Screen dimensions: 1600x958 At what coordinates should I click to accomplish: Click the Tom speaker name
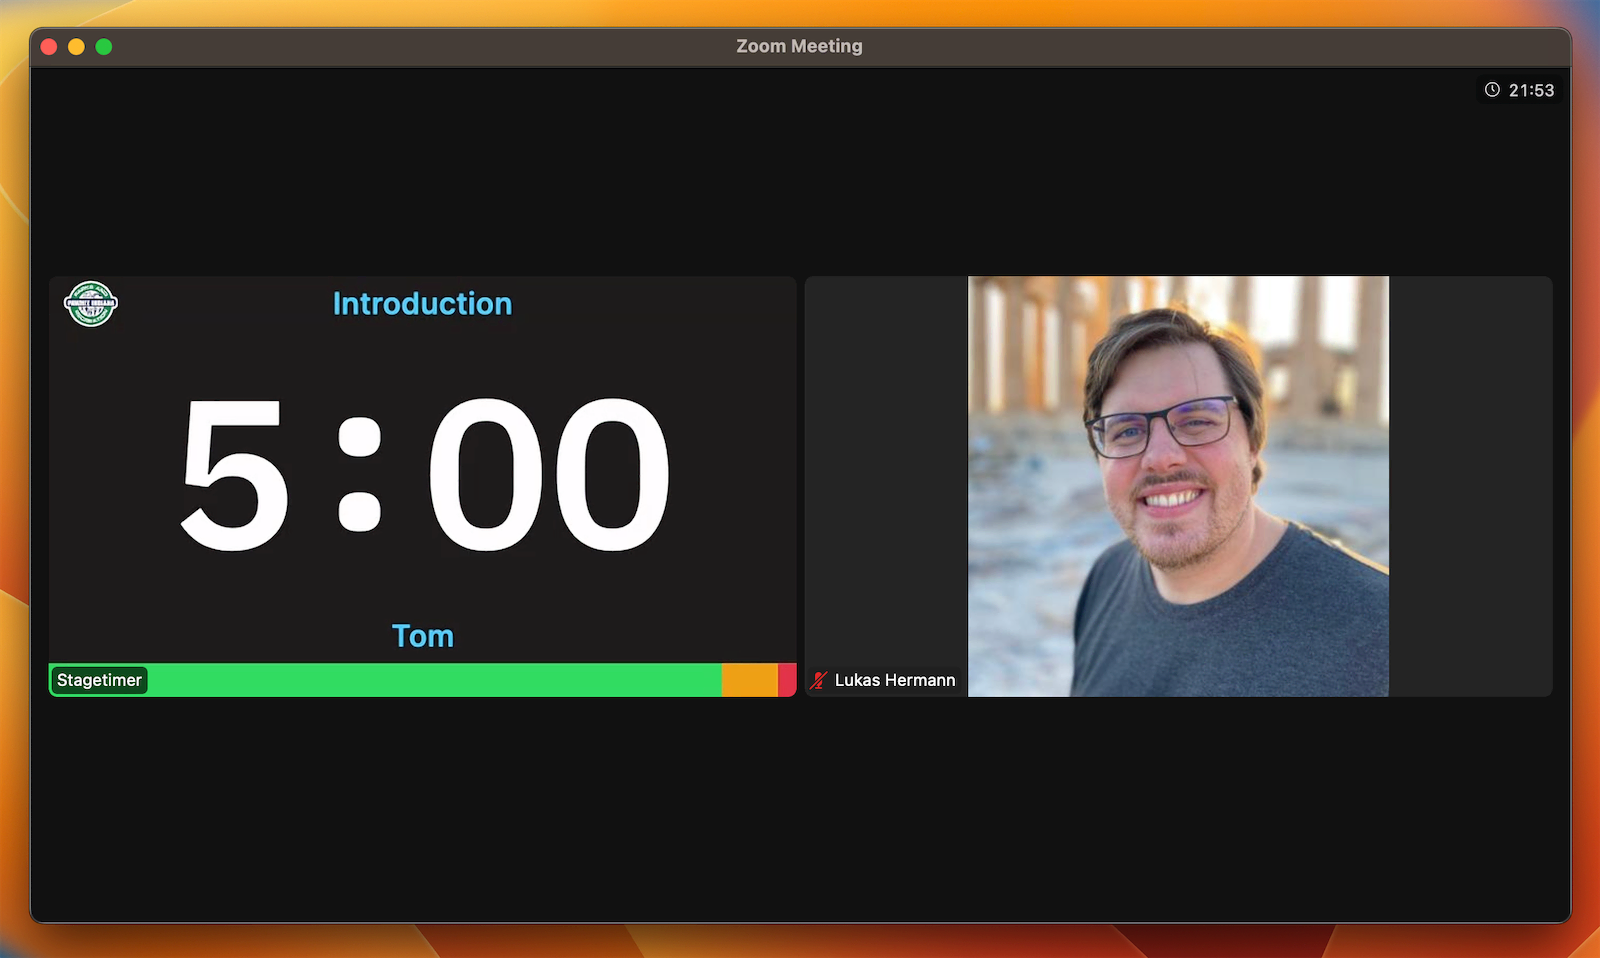pyautogui.click(x=422, y=635)
